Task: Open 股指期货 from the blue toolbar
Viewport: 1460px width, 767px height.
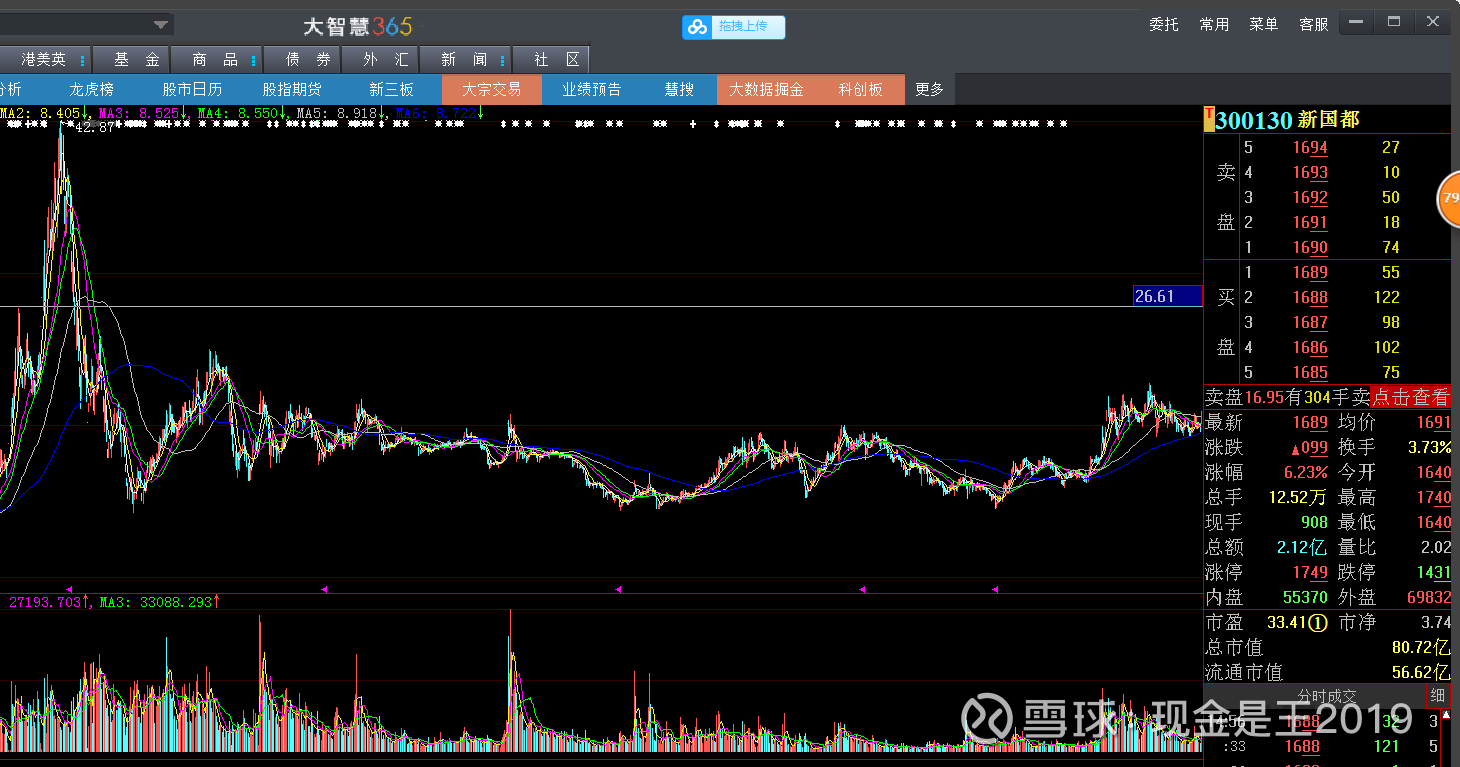Action: 292,89
